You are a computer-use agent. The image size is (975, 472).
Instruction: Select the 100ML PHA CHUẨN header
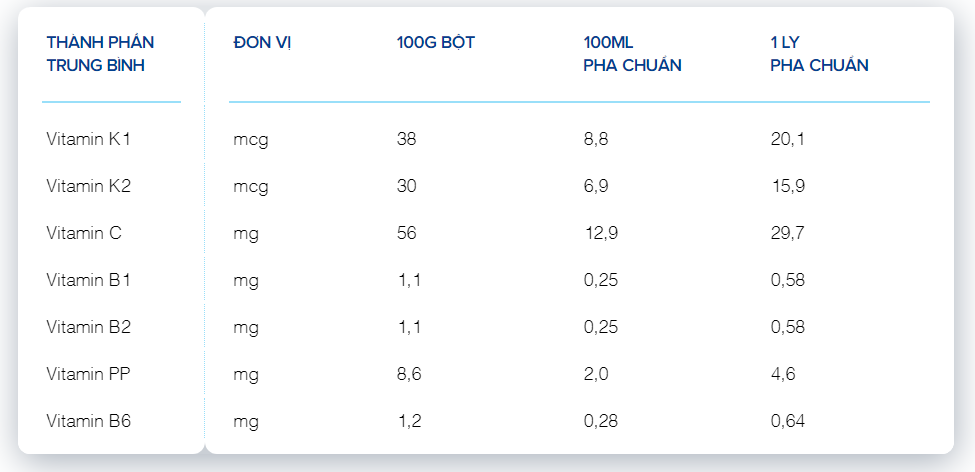632,54
